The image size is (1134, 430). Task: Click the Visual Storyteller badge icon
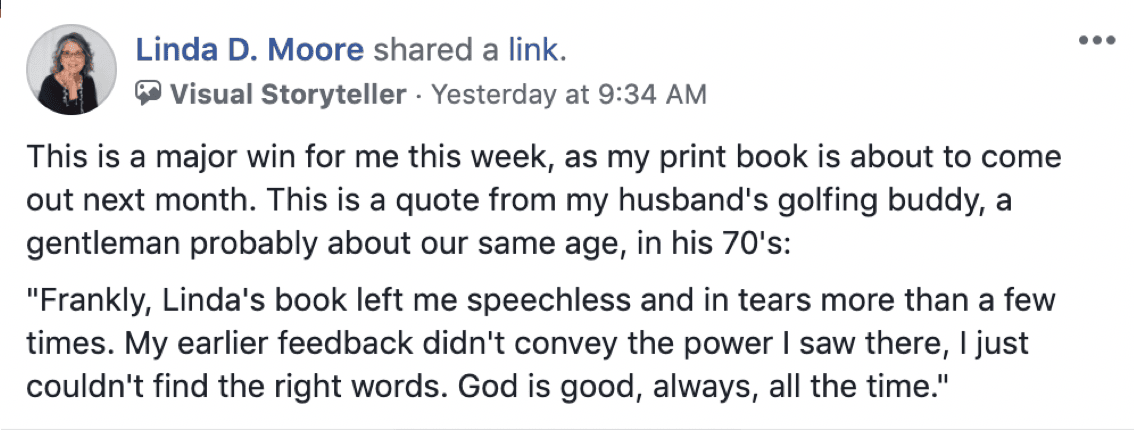(x=148, y=95)
